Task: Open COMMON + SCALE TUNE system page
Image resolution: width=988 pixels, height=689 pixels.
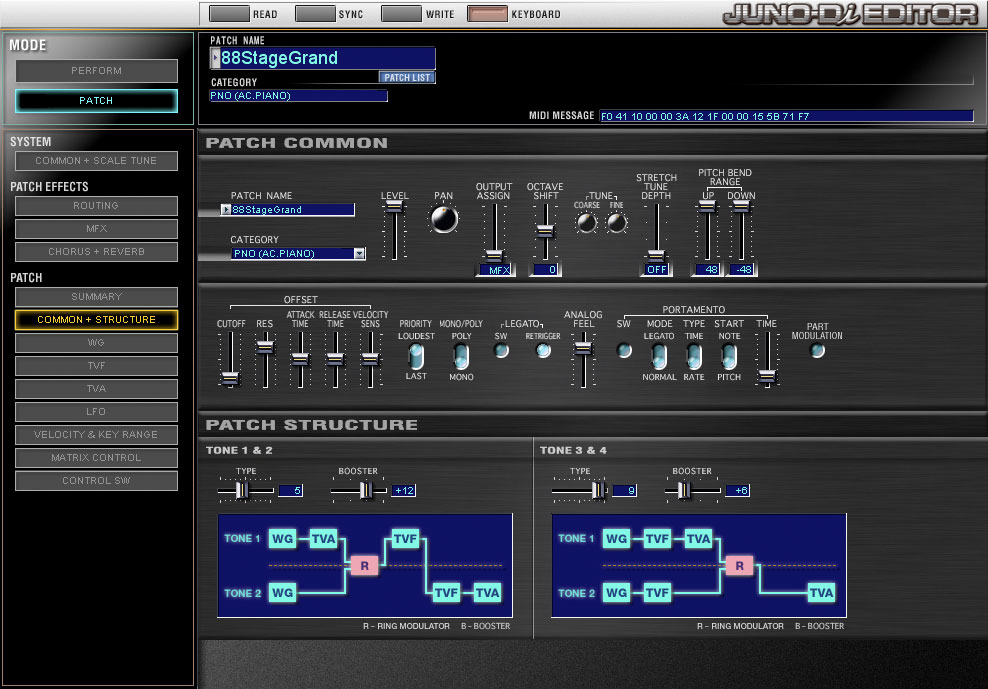Action: [x=96, y=161]
